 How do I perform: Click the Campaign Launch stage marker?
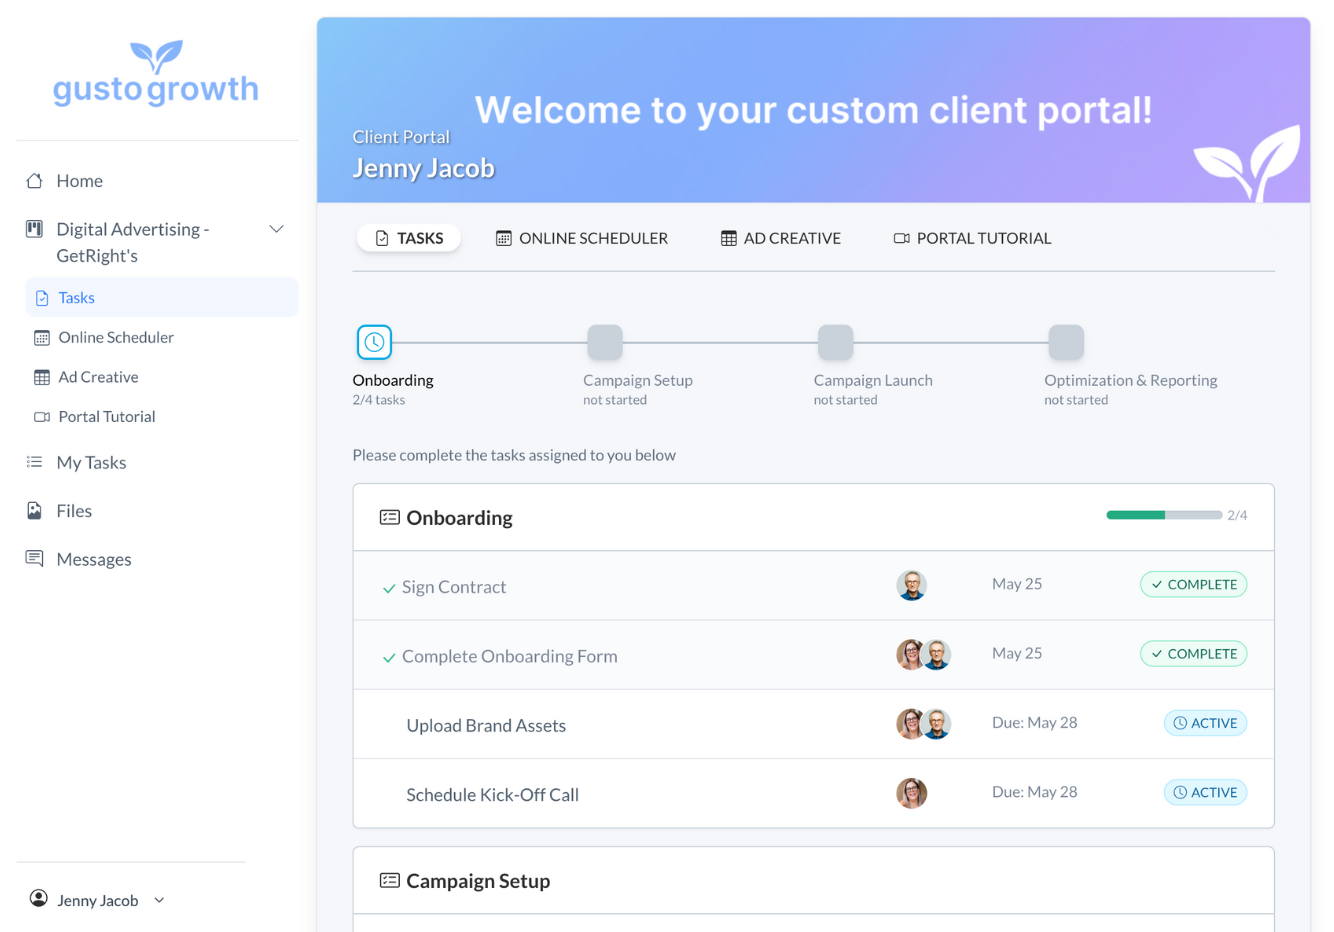click(836, 342)
